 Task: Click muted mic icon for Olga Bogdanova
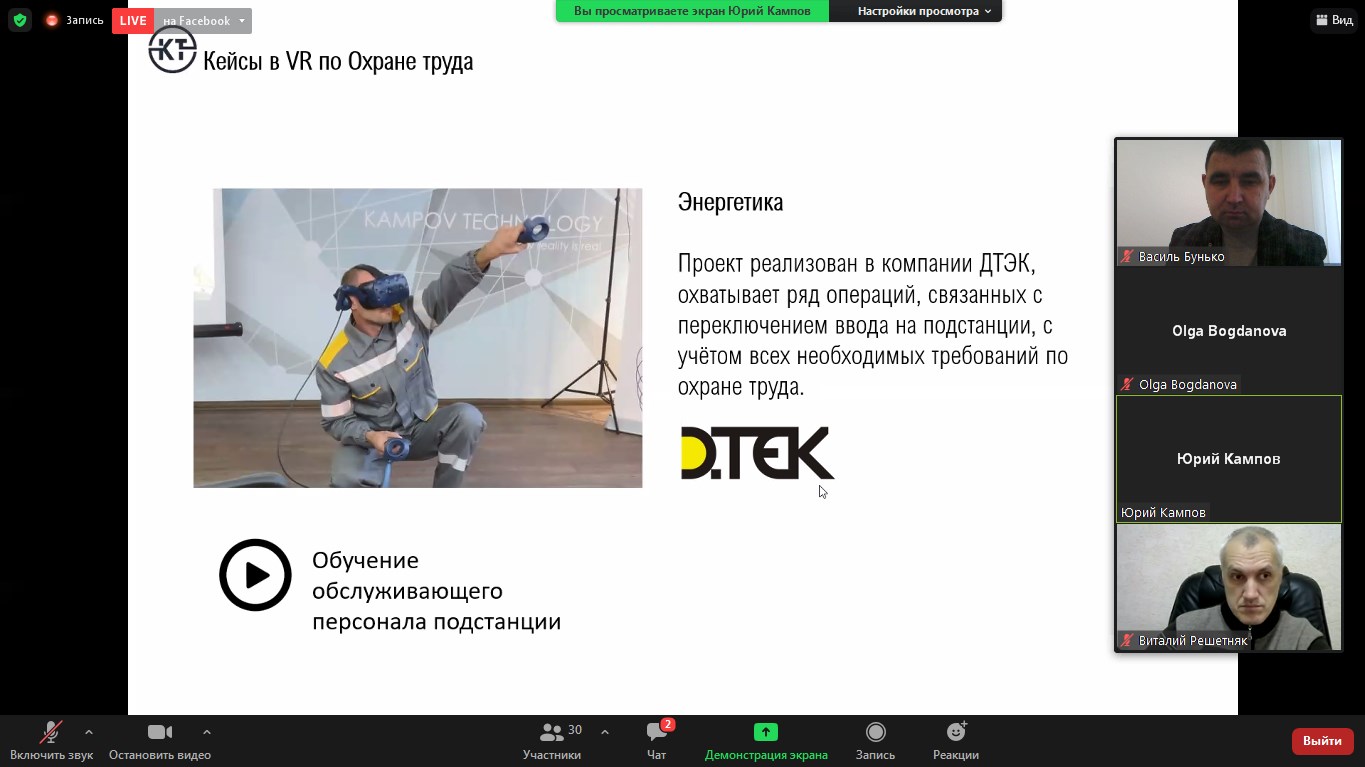(1128, 385)
